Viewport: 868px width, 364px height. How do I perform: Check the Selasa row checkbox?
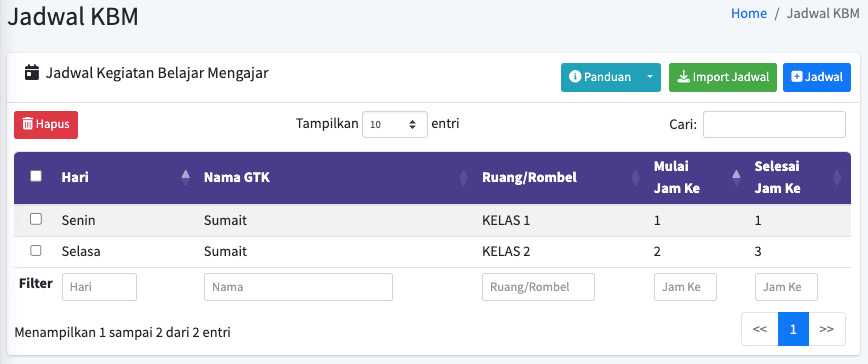tap(36, 251)
